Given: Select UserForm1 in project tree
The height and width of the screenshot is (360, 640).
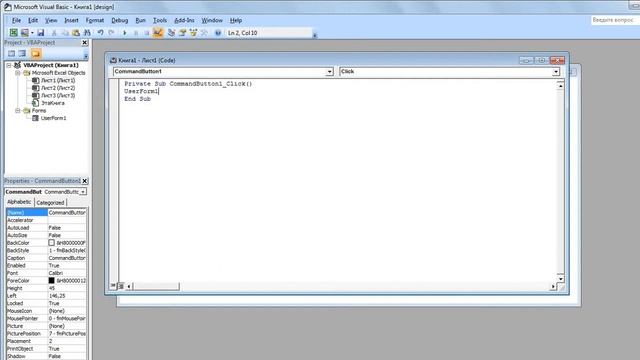Looking at the screenshot, I should (53, 118).
